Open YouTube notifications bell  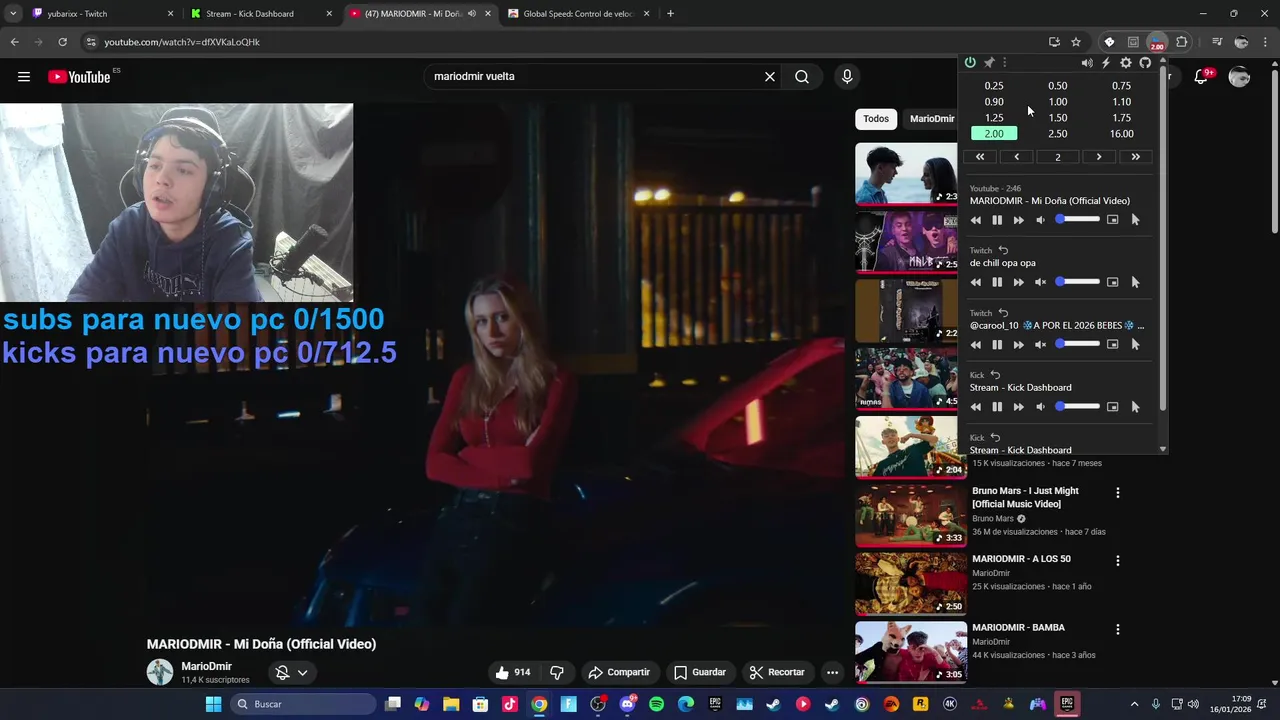[1202, 77]
